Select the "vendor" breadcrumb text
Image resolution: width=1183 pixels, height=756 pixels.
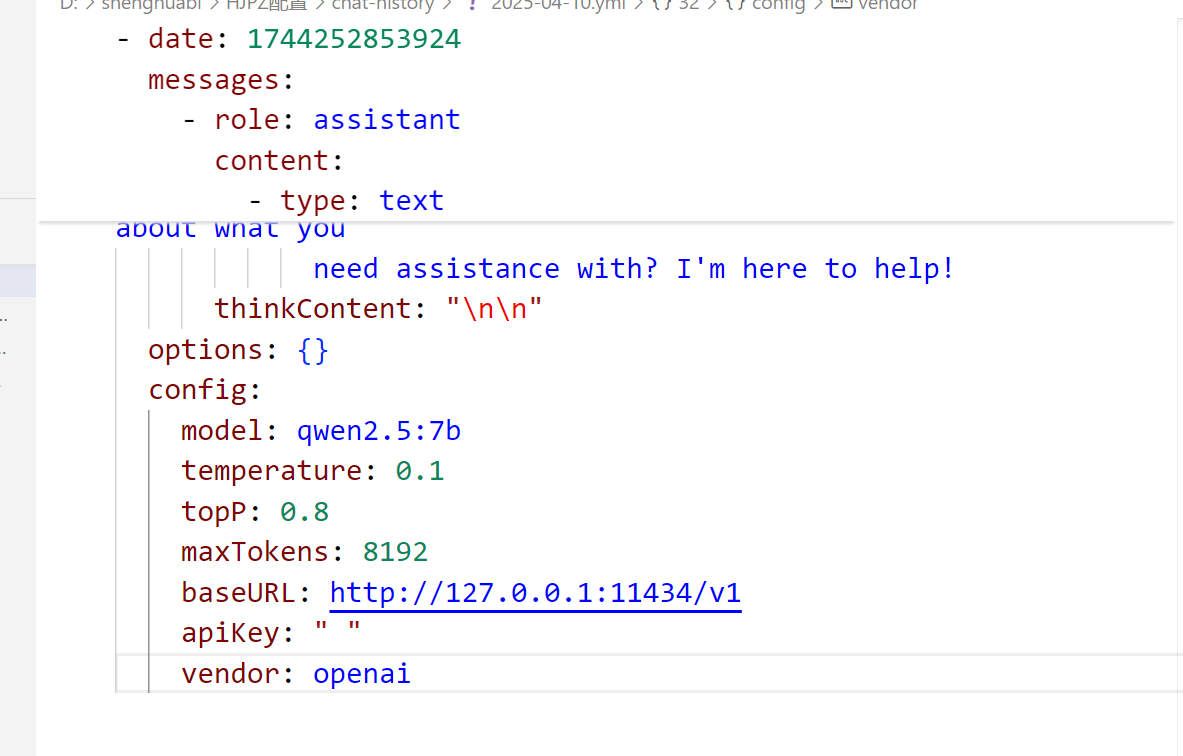click(x=888, y=5)
